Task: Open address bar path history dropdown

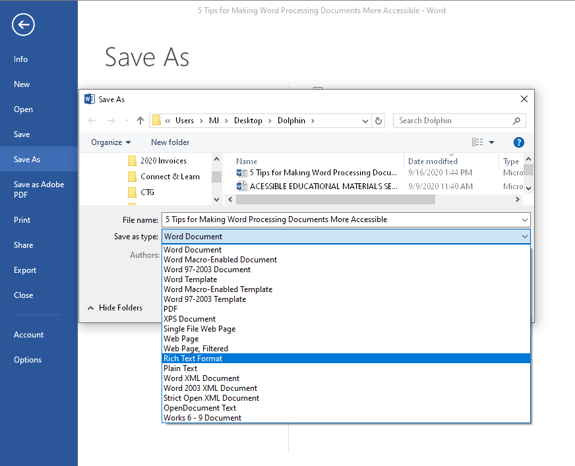Action: click(x=365, y=121)
